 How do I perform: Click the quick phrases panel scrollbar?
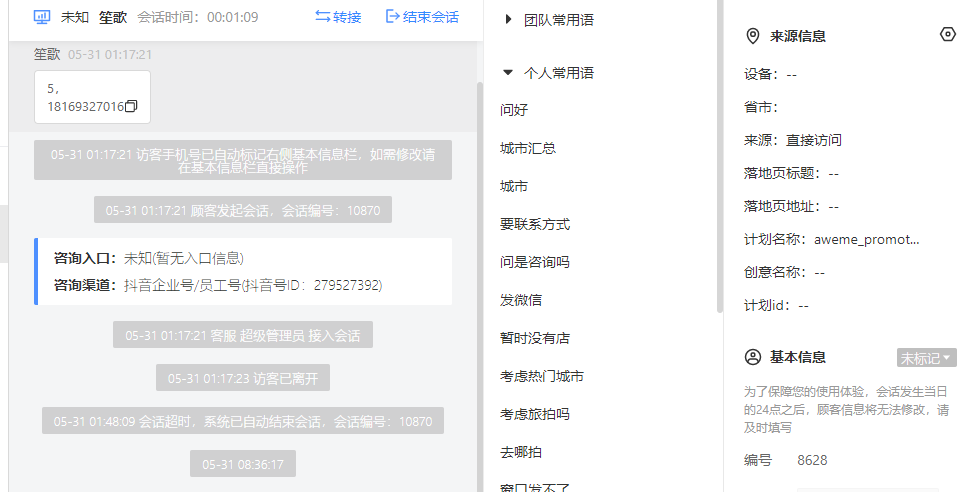tap(719, 157)
